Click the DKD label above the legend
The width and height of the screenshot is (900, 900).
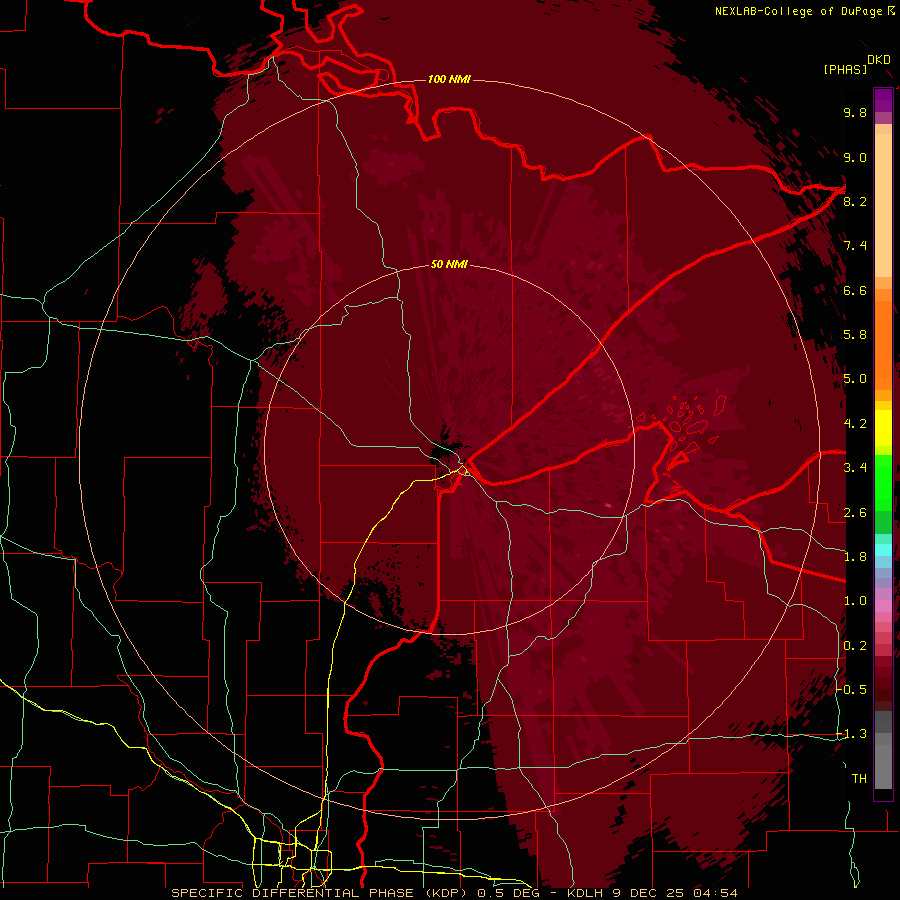[x=879, y=60]
